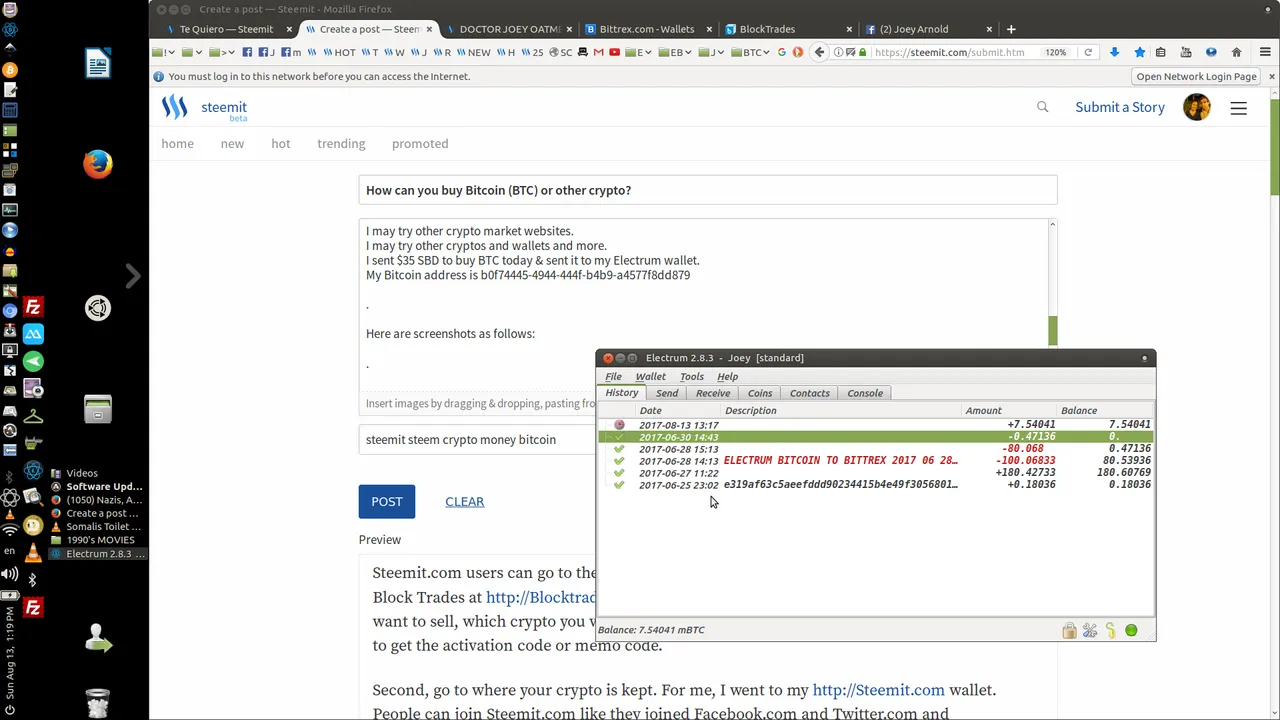Switch to the Console tab in Electrum
The width and height of the screenshot is (1280, 720).
[x=865, y=393]
